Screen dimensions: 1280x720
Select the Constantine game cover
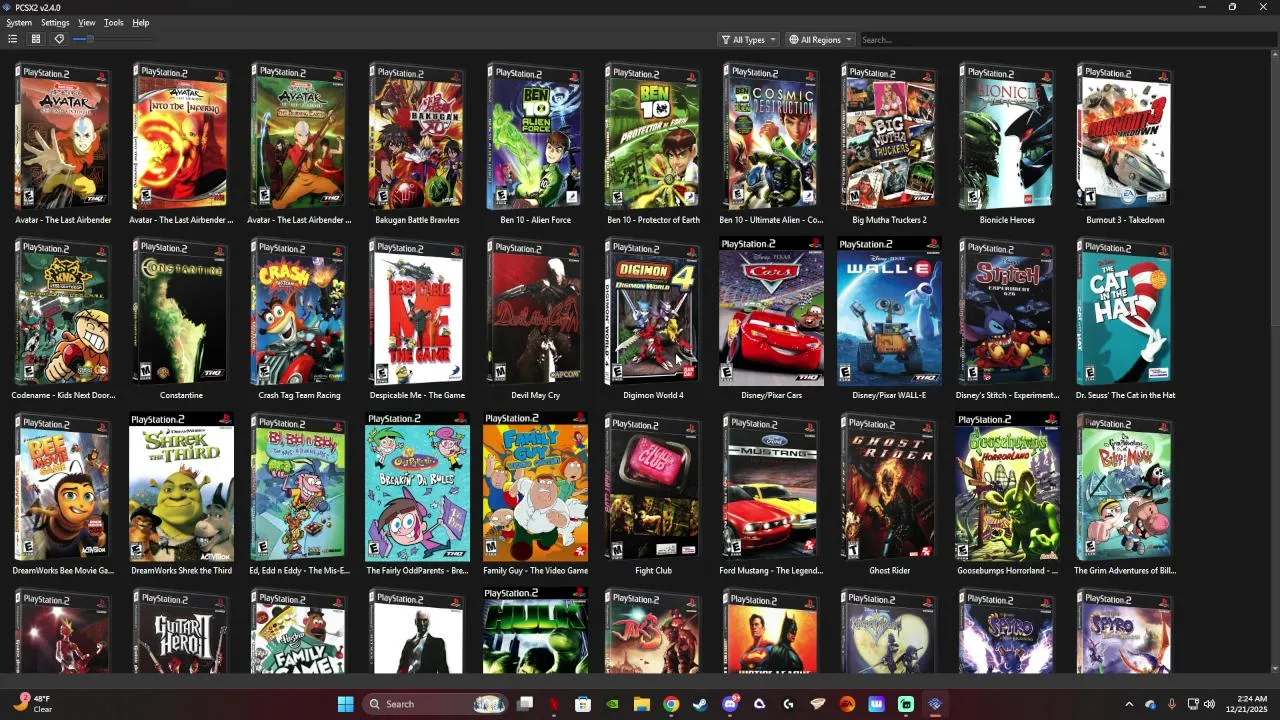coord(181,312)
